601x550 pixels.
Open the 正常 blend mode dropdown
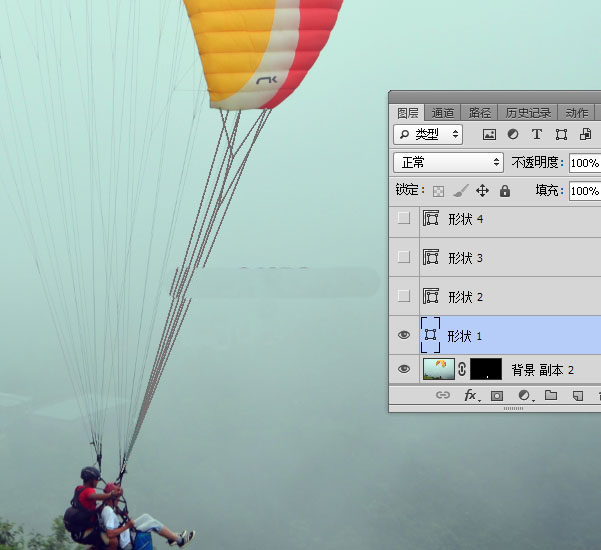(449, 162)
